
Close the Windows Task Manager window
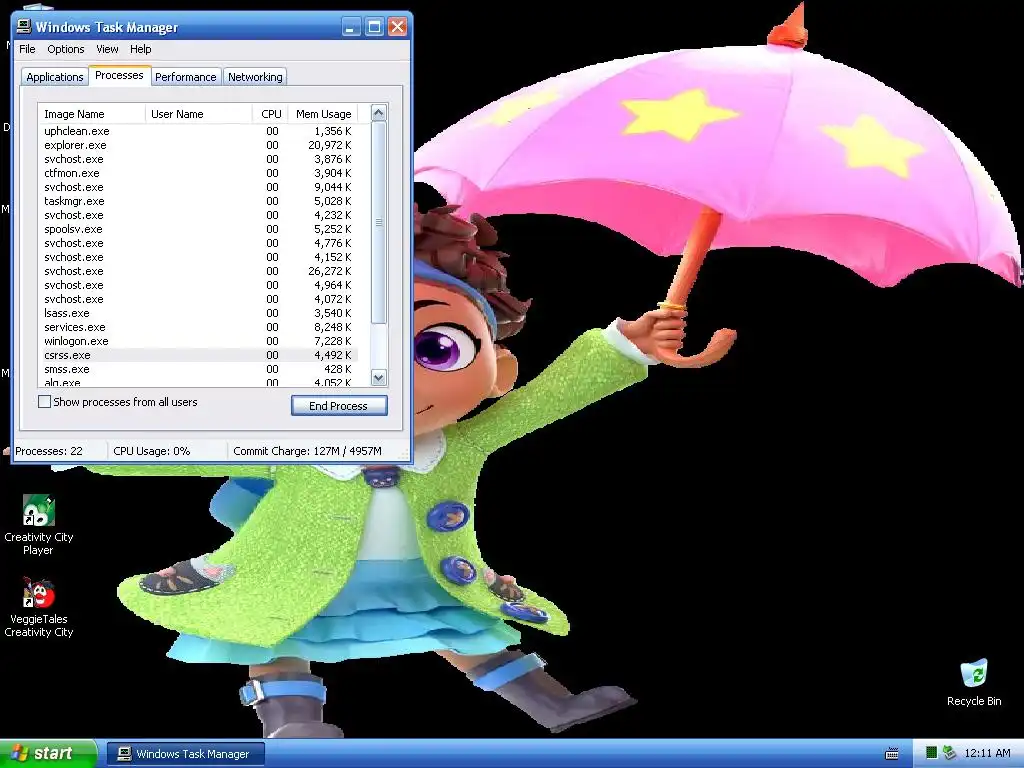click(x=397, y=27)
